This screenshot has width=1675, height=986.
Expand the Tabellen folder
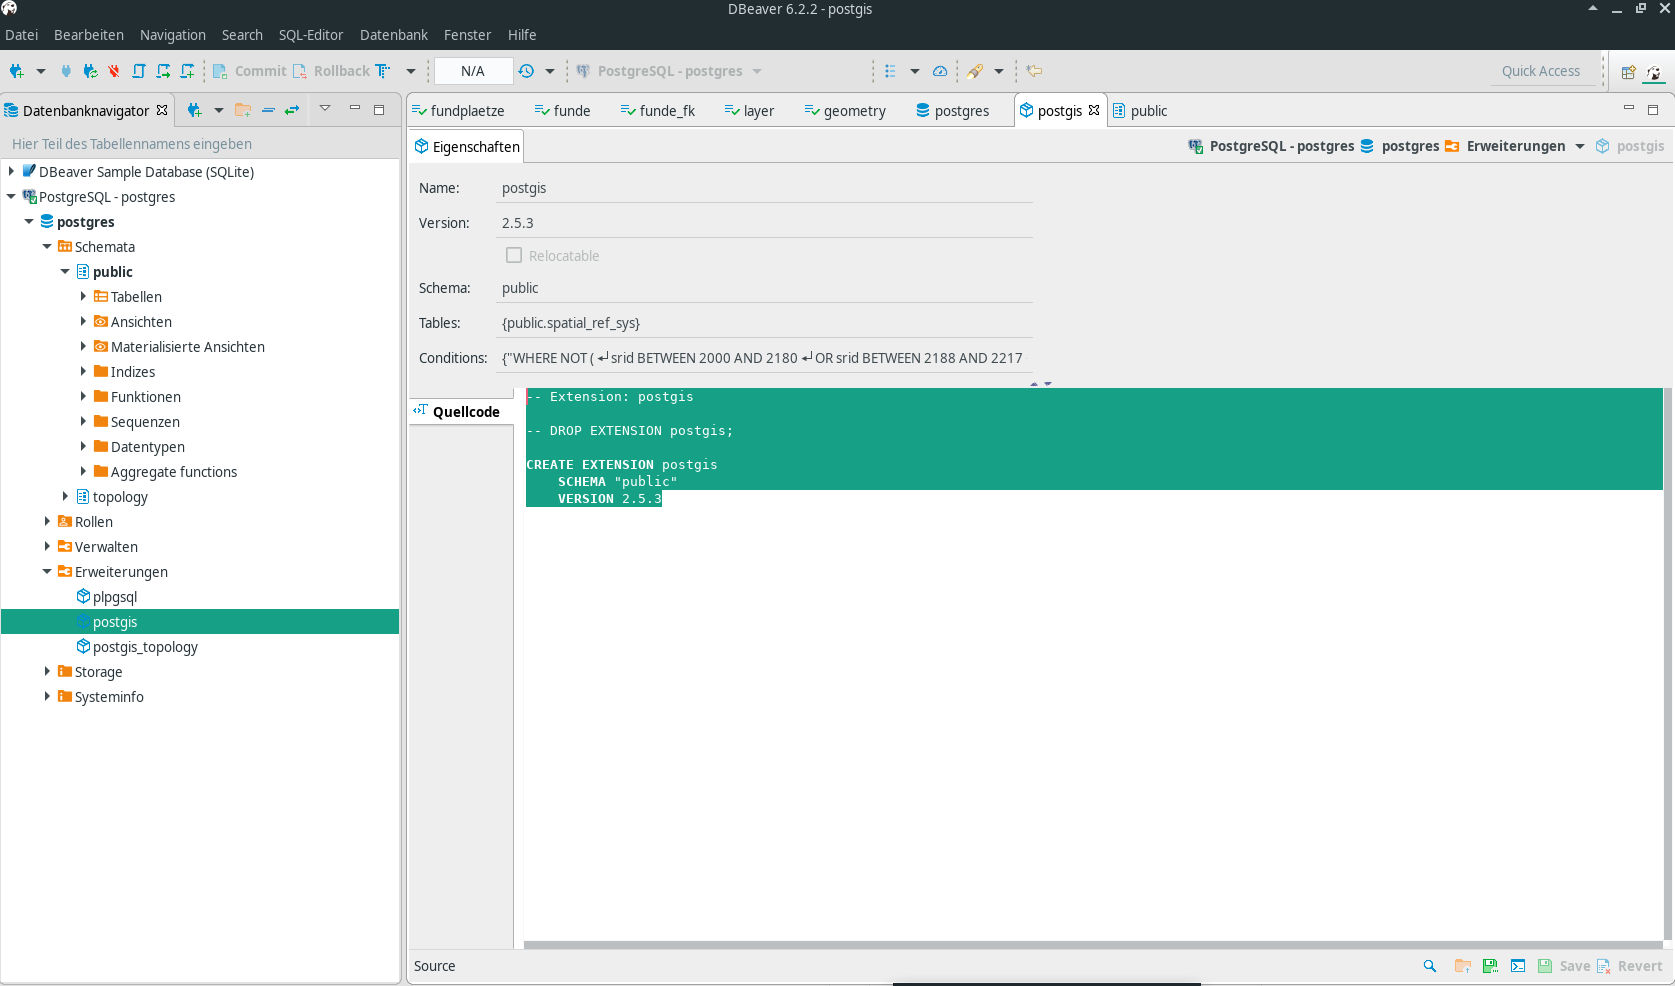(83, 297)
